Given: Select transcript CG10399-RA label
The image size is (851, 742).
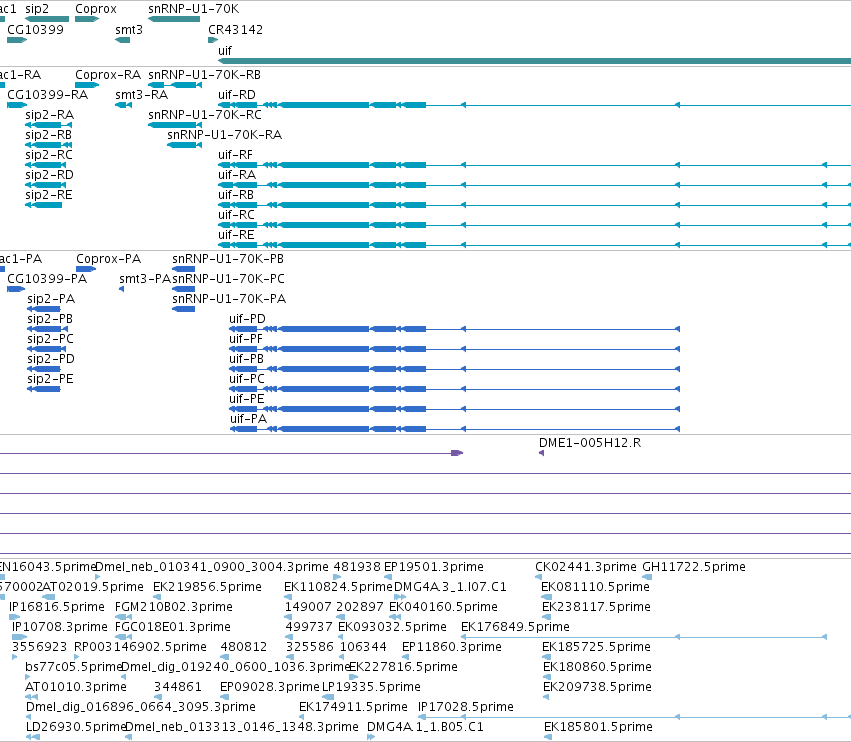Looking at the screenshot, I should [x=48, y=95].
